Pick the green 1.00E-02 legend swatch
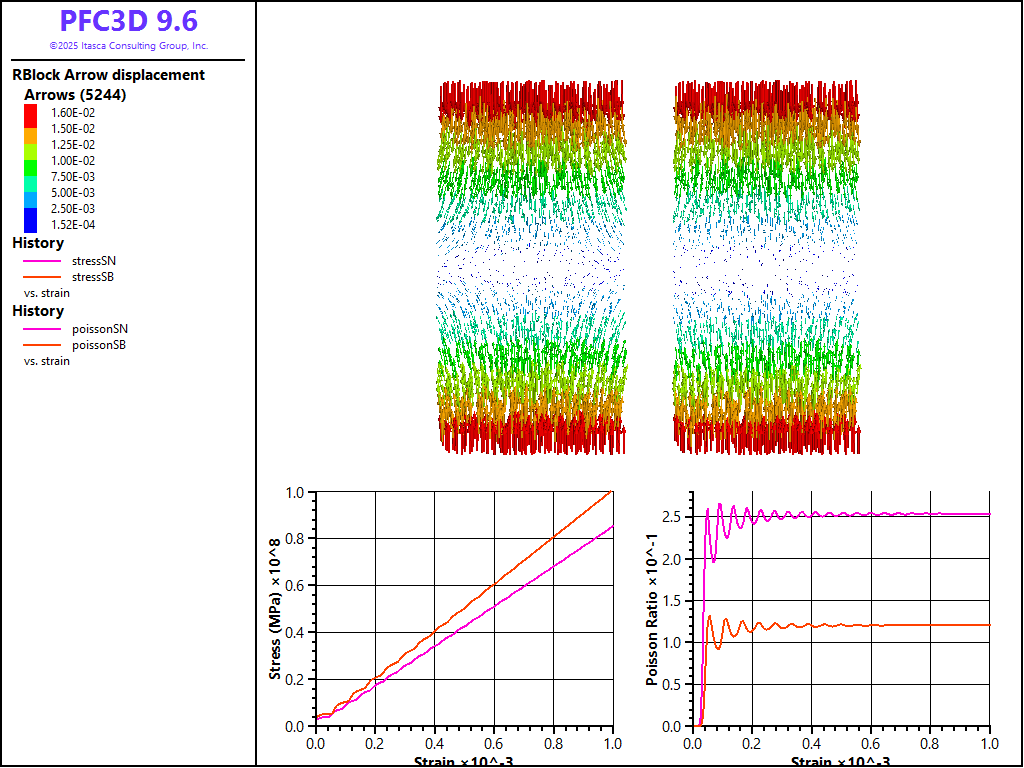Screen dimensions: 1024x768 pyautogui.click(x=30, y=161)
